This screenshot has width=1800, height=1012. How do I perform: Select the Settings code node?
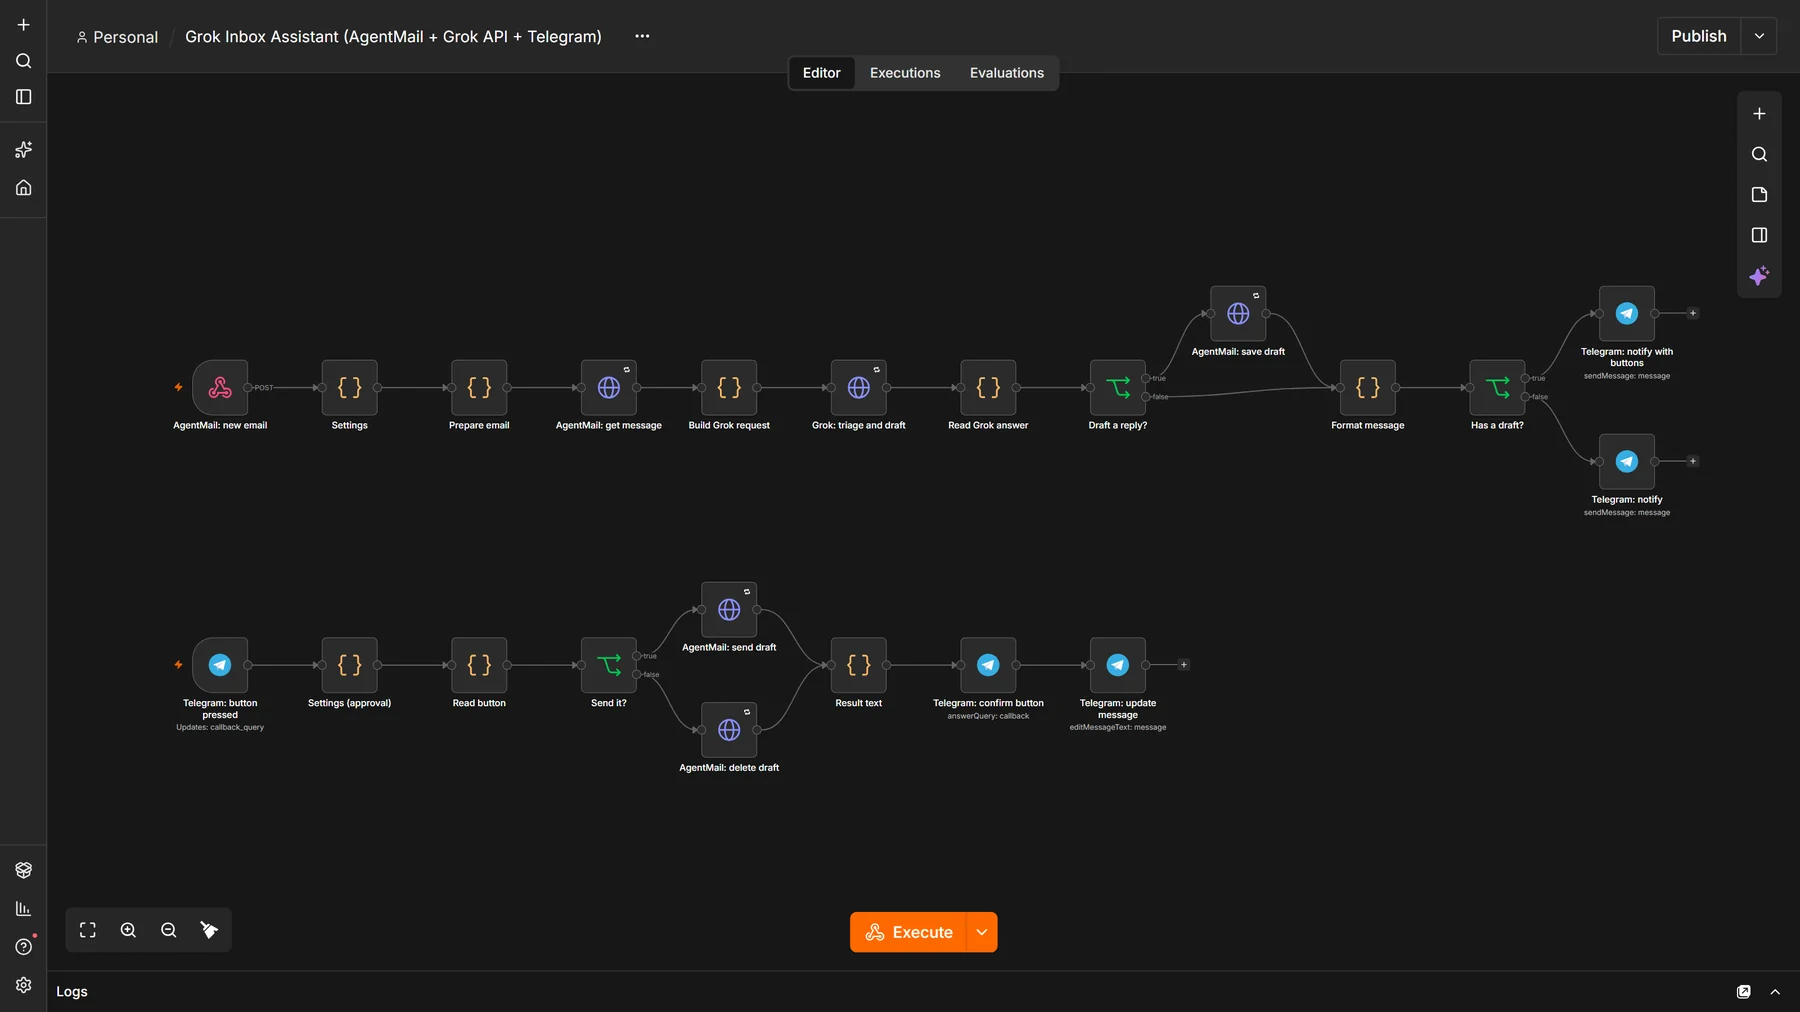tap(349, 387)
